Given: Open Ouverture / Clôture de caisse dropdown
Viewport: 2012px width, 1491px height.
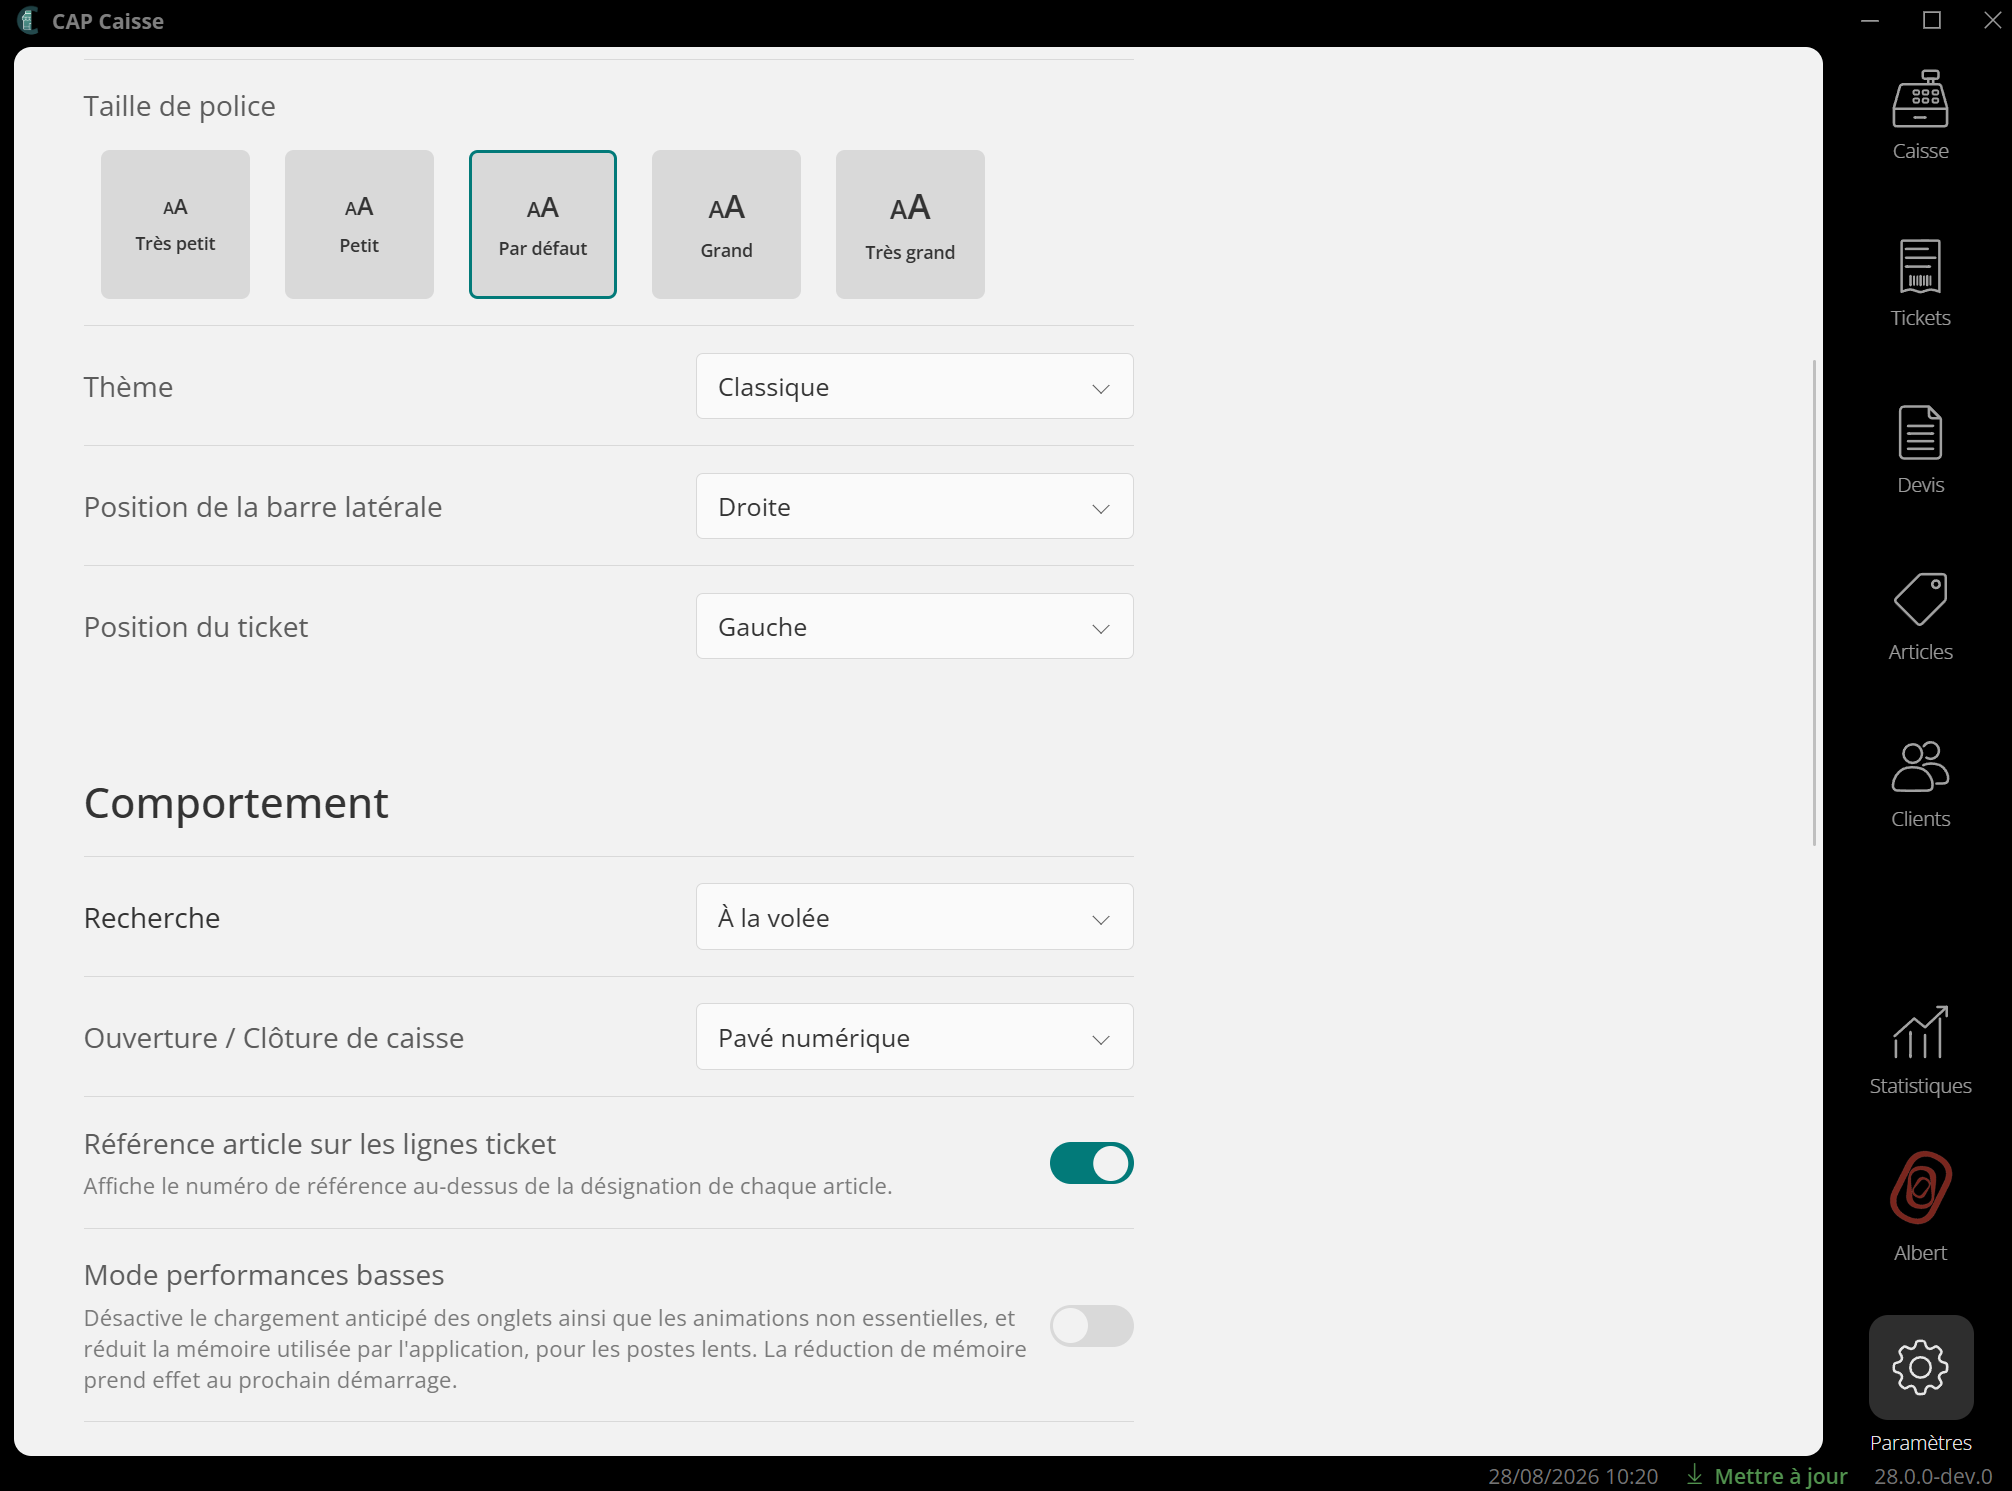Looking at the screenshot, I should click(914, 1037).
